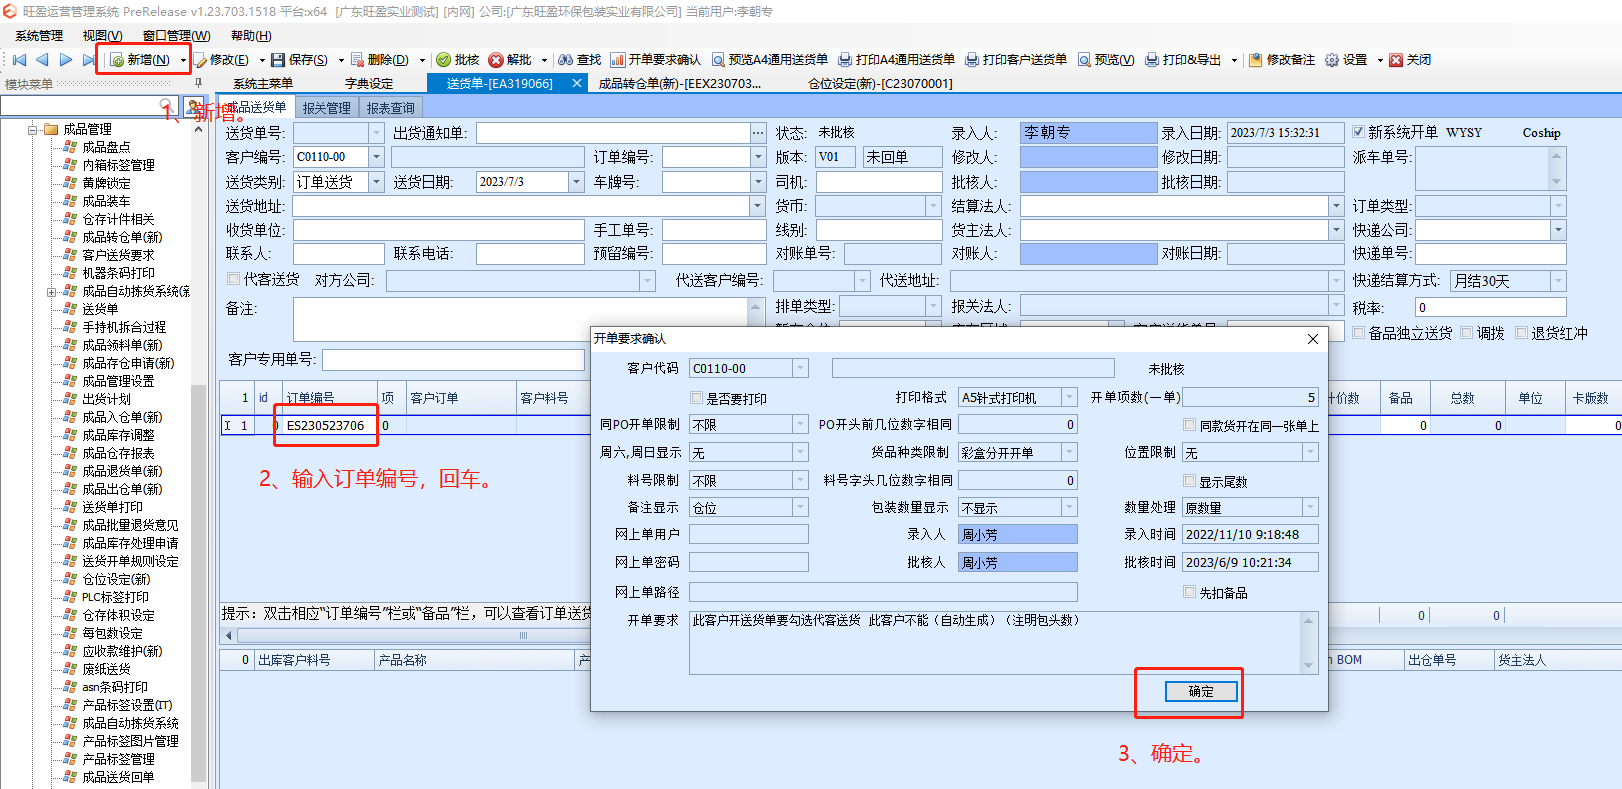Click the 开单要求 text box vertical scrollbar
1622x789 pixels.
click(1308, 643)
